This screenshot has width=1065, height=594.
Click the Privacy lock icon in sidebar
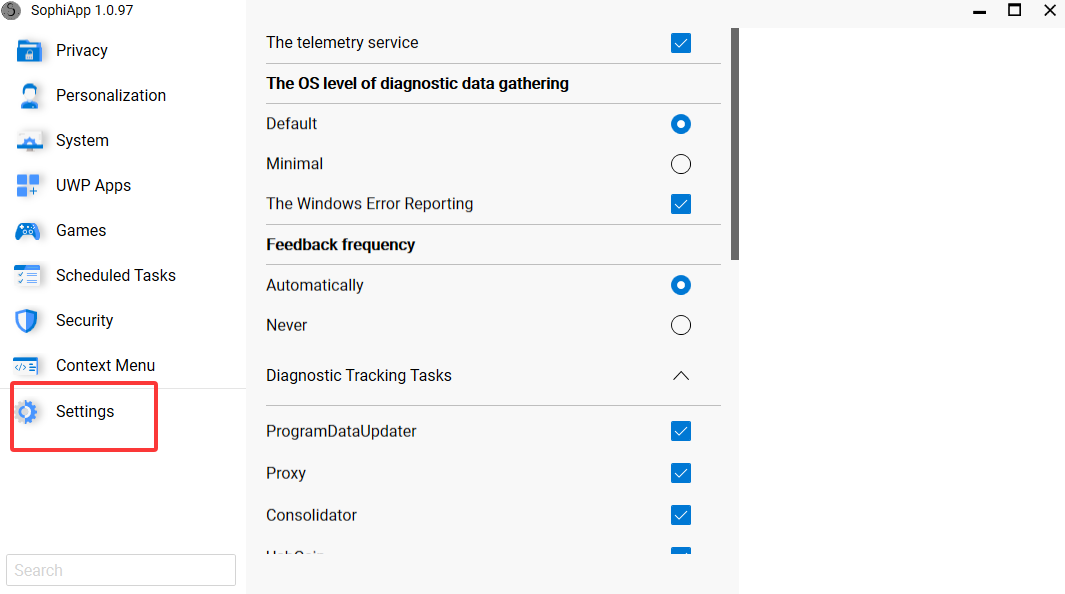[28, 51]
